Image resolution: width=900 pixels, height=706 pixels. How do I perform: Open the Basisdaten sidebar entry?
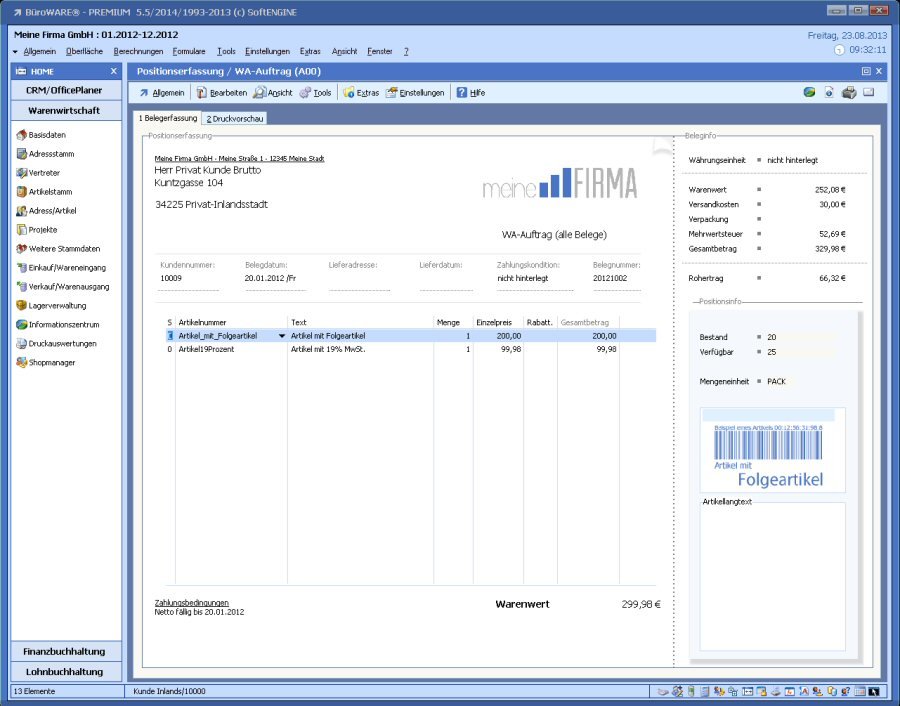click(x=41, y=135)
